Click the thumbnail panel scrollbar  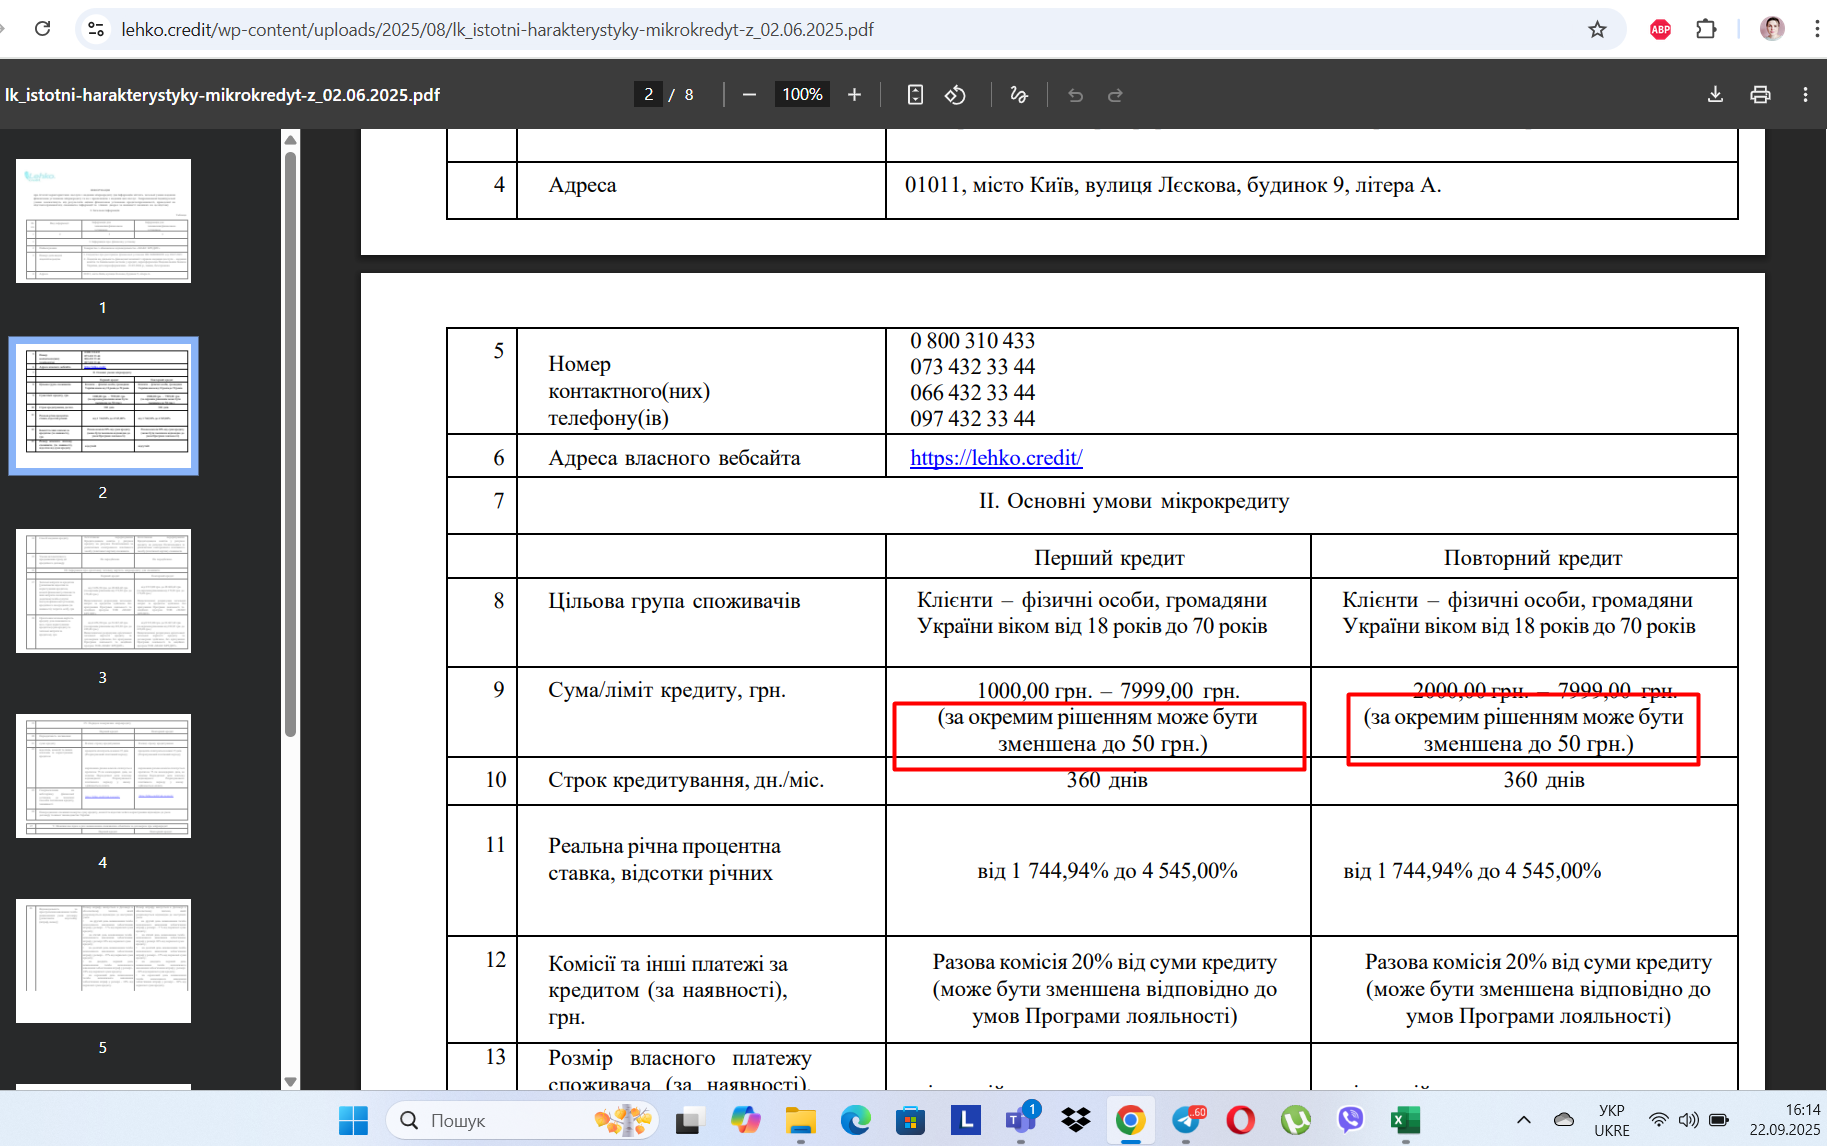(x=290, y=445)
